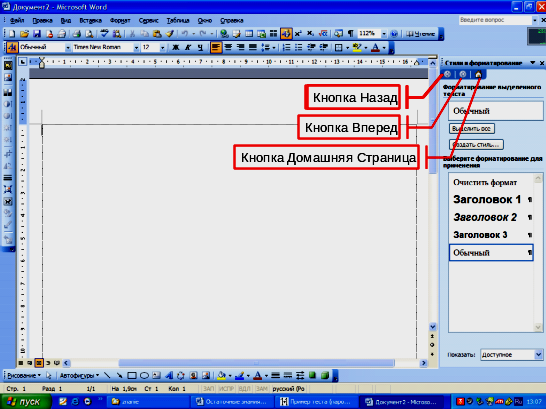The image size is (546, 409).
Task: Open the Показать dropdown Доступное
Action: [x=538, y=355]
